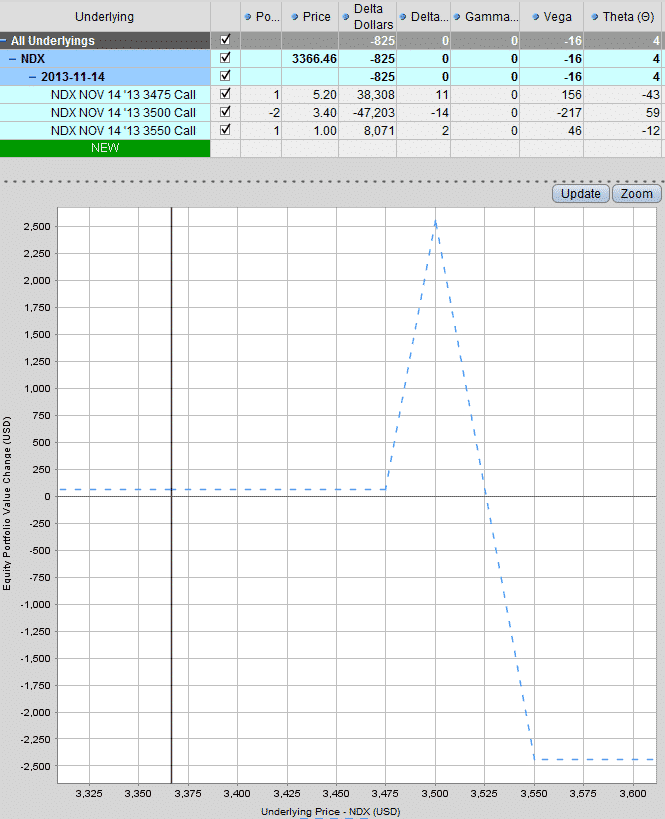
Task: Click the 5.20 price cell
Action: (310, 95)
